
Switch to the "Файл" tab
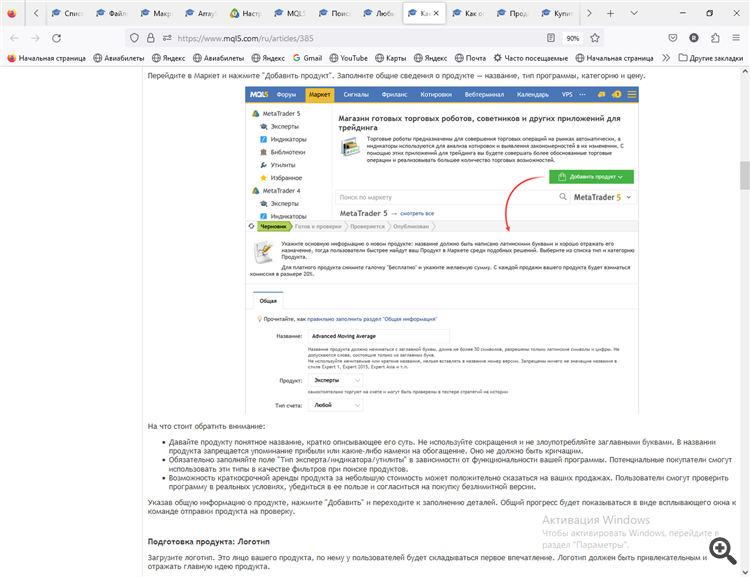pos(112,13)
